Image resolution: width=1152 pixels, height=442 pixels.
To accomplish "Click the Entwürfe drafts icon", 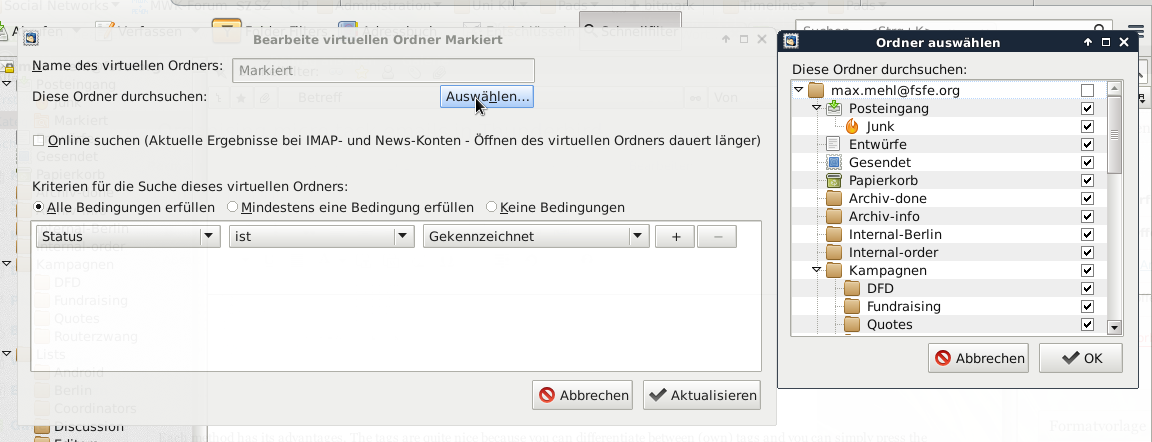I will click(x=835, y=145).
